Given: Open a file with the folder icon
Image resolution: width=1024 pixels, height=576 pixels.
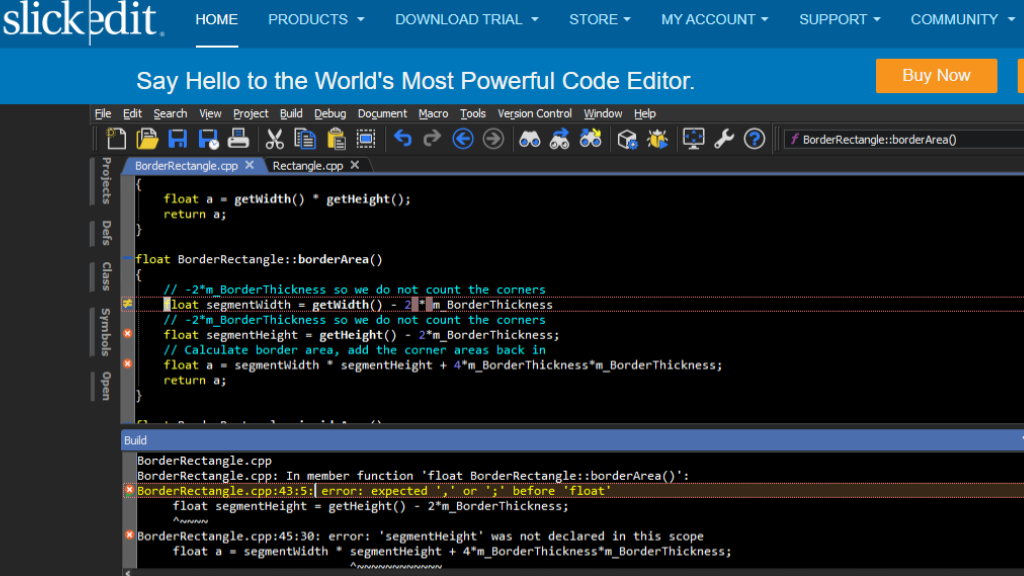Looking at the screenshot, I should point(147,139).
